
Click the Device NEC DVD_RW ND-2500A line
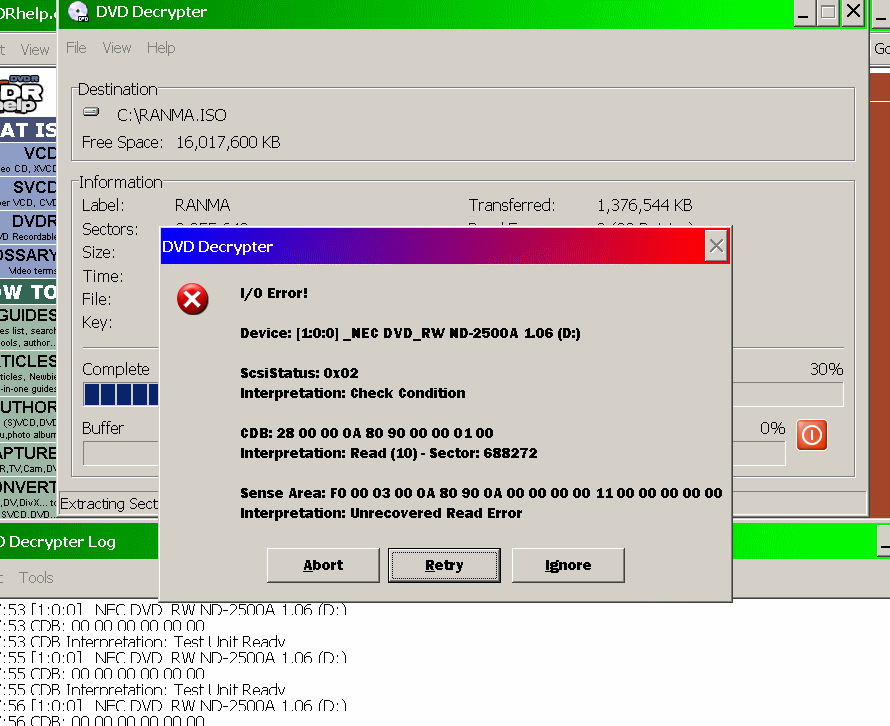coord(410,333)
